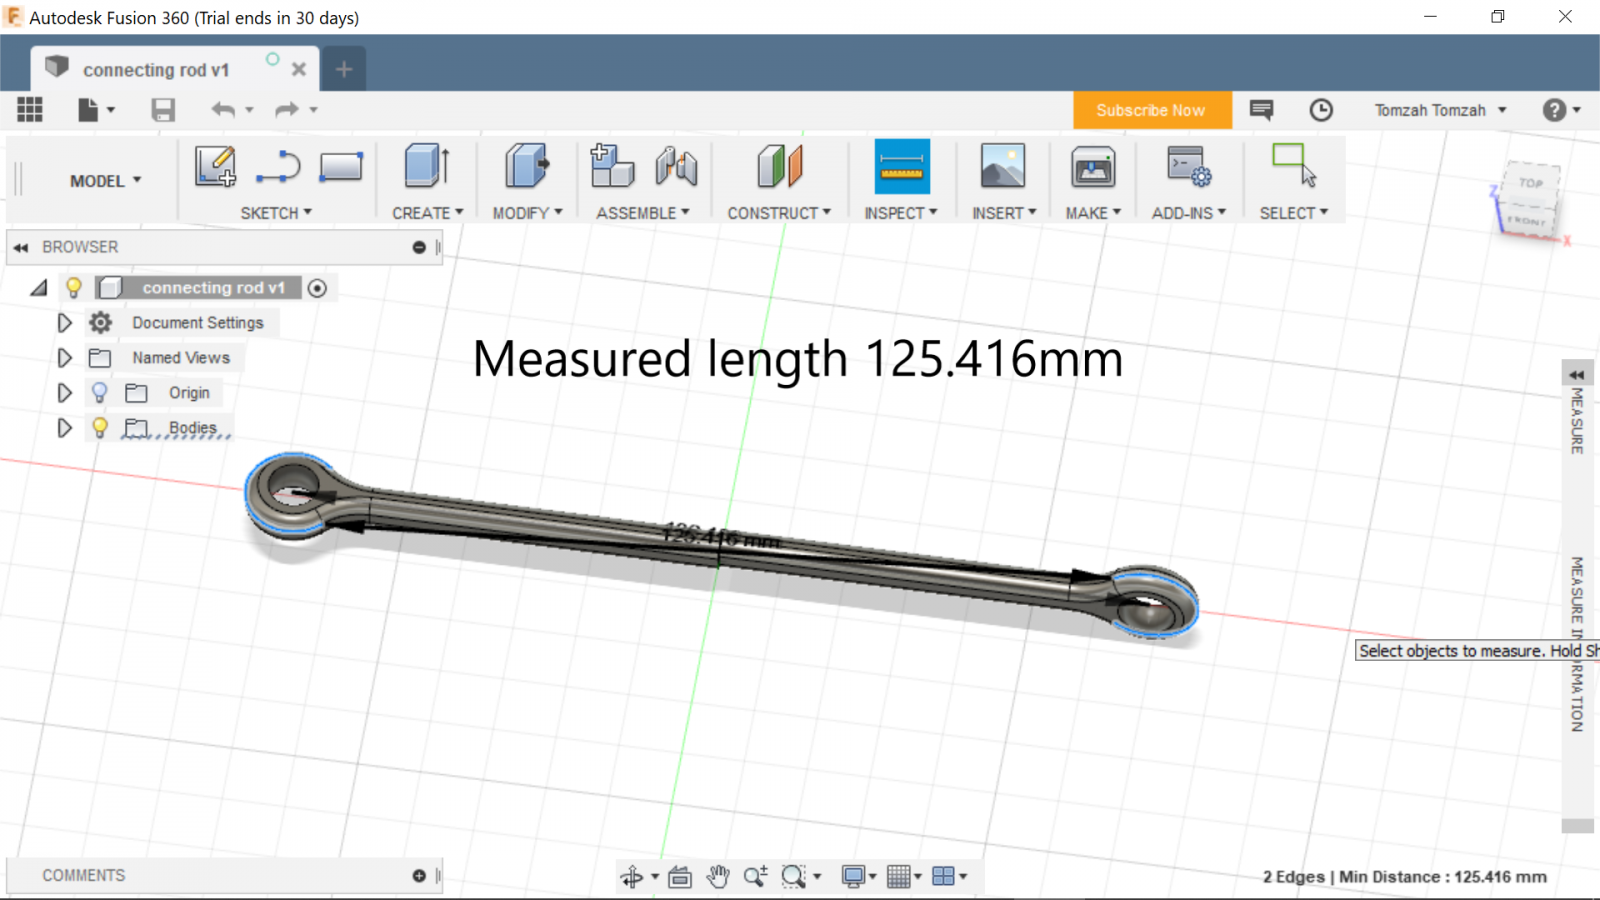1600x900 pixels.
Task: Open the CONSTRUCT menu
Action: coord(778,213)
